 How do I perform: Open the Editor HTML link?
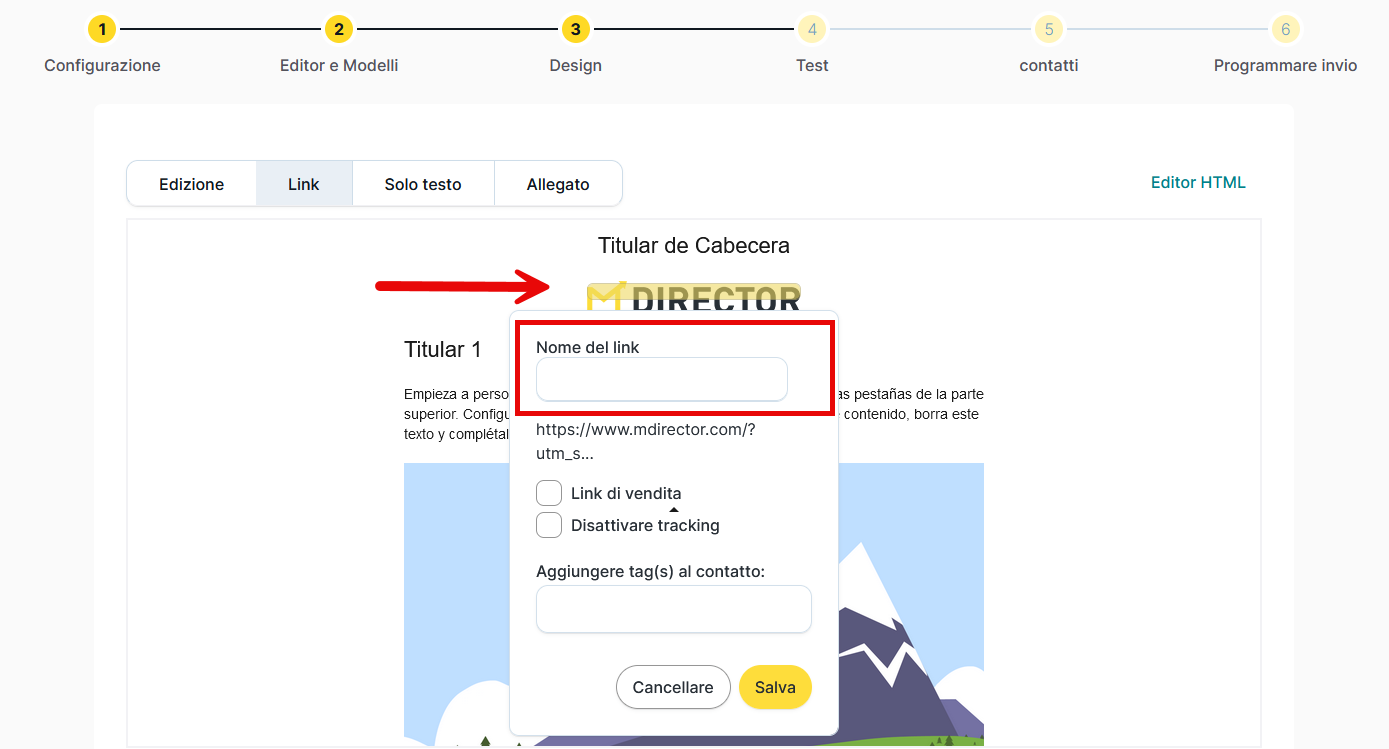tap(1198, 182)
